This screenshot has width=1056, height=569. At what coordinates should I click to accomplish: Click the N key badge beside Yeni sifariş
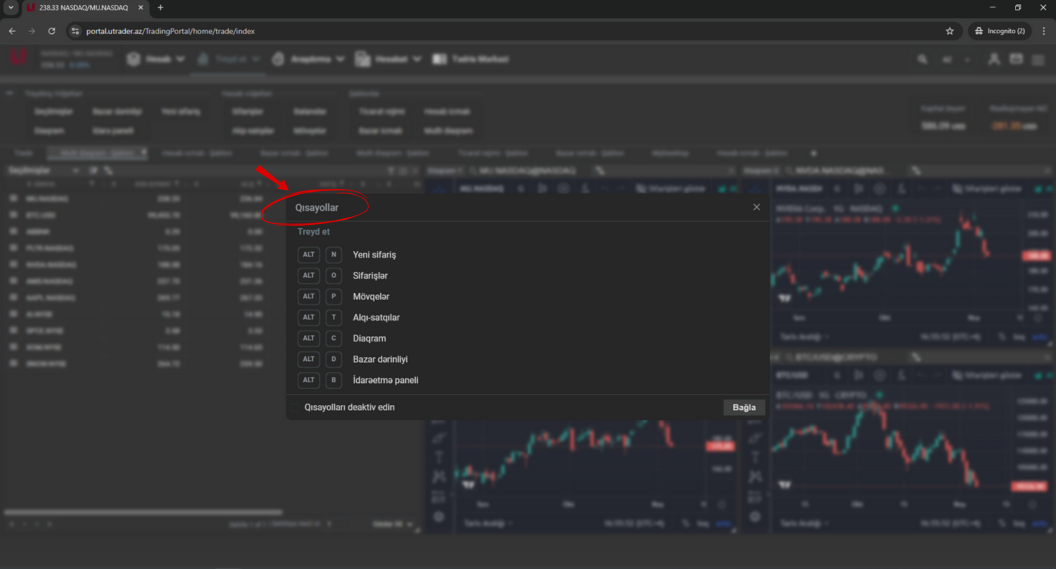(334, 255)
